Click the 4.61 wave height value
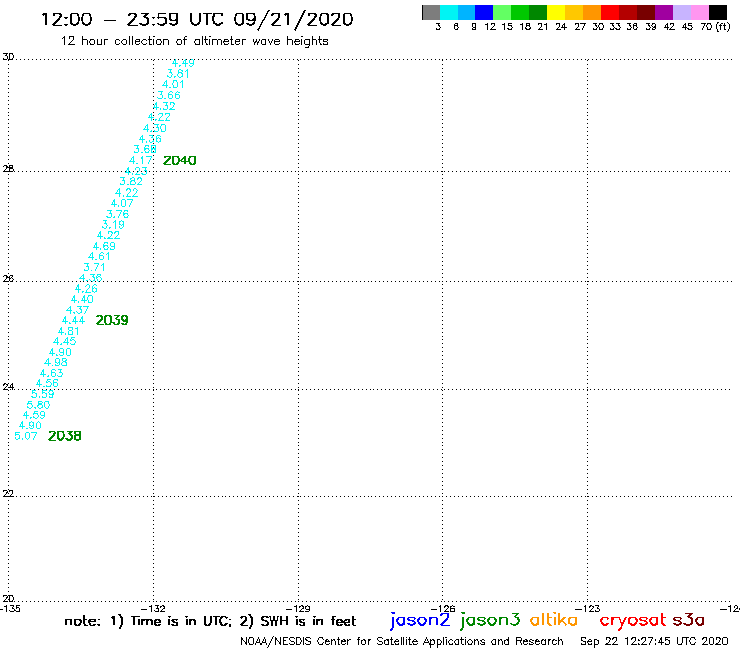 click(99, 256)
